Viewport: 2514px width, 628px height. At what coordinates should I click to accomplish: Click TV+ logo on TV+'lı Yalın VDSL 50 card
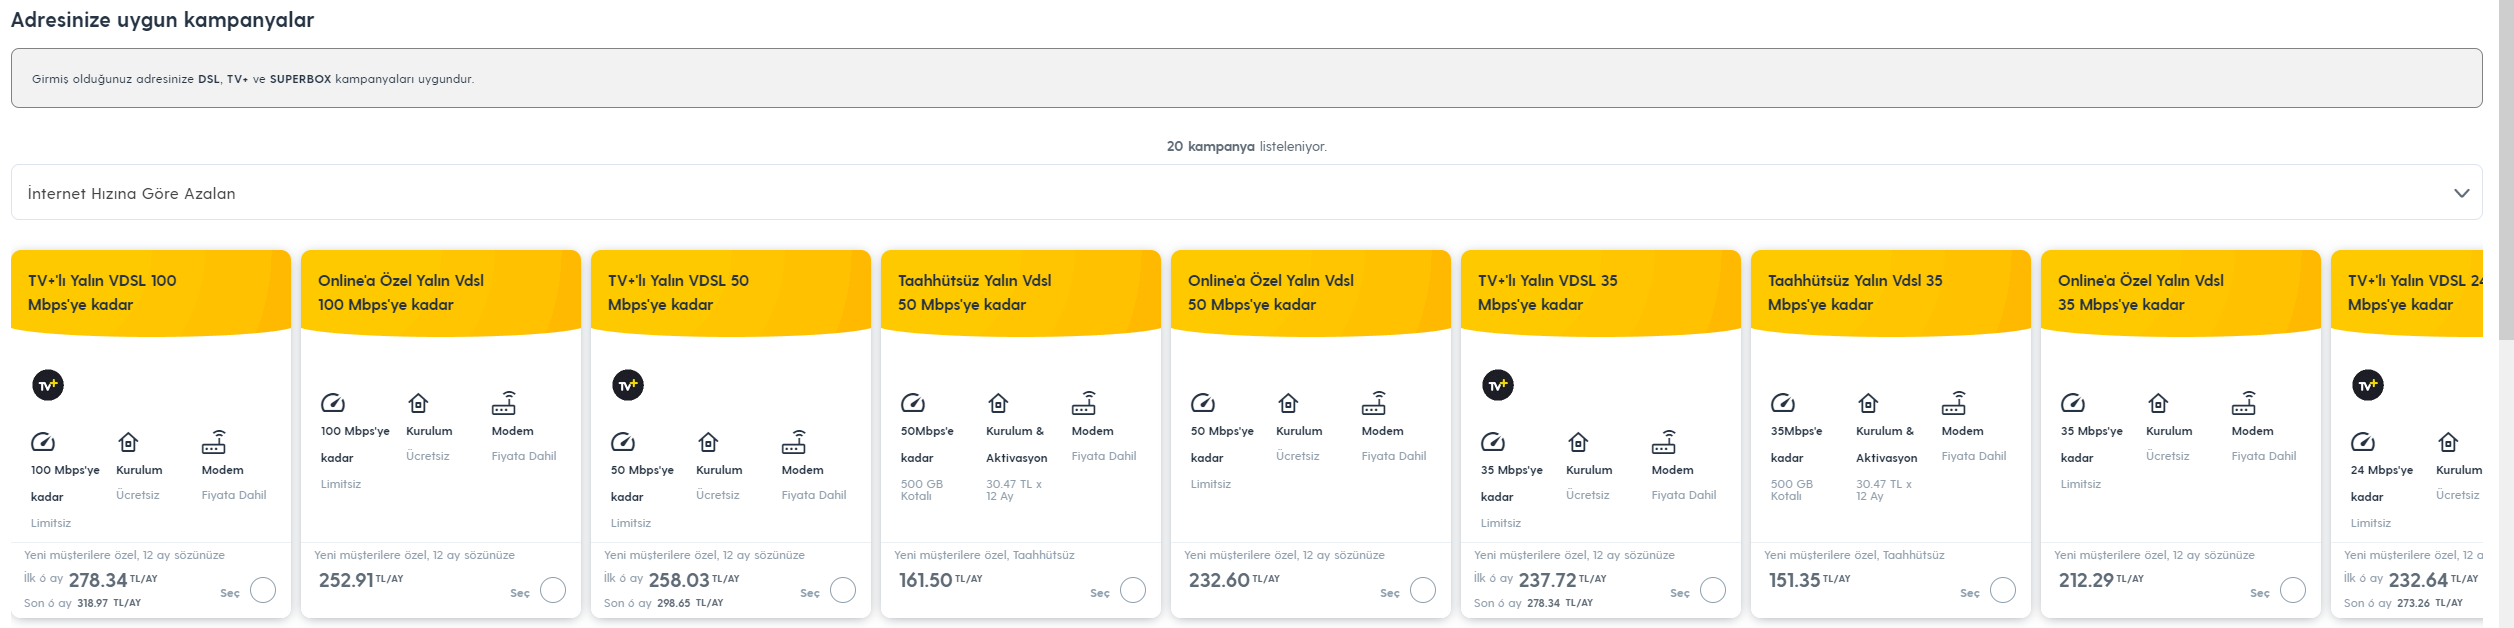628,385
